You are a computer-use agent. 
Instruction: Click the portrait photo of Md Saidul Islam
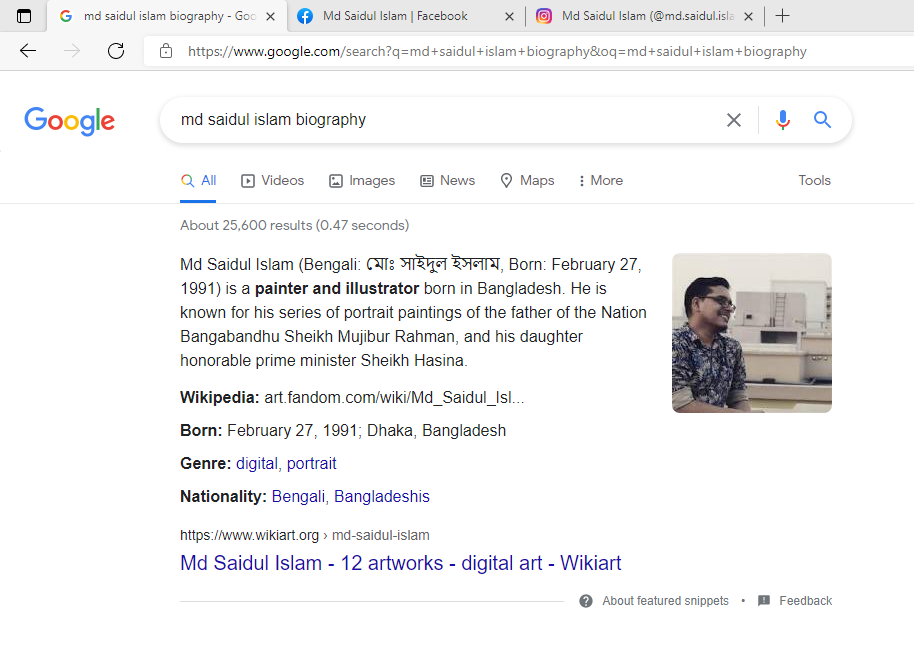click(x=751, y=333)
